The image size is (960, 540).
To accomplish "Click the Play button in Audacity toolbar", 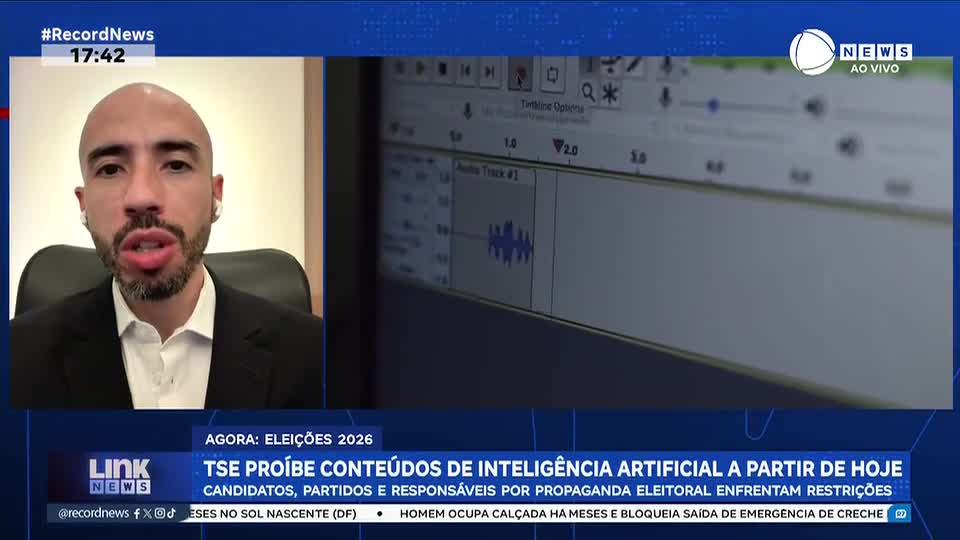I will pos(421,69).
